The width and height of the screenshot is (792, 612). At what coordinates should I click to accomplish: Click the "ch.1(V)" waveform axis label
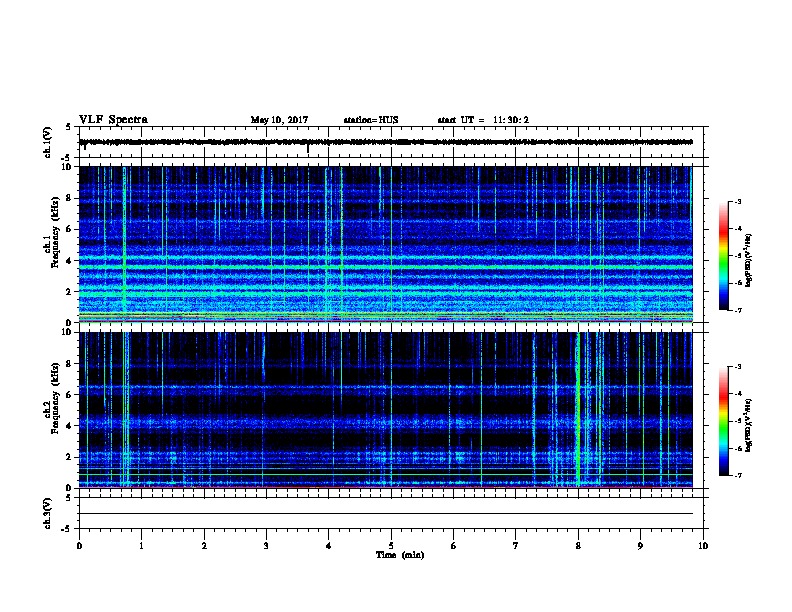(48, 142)
